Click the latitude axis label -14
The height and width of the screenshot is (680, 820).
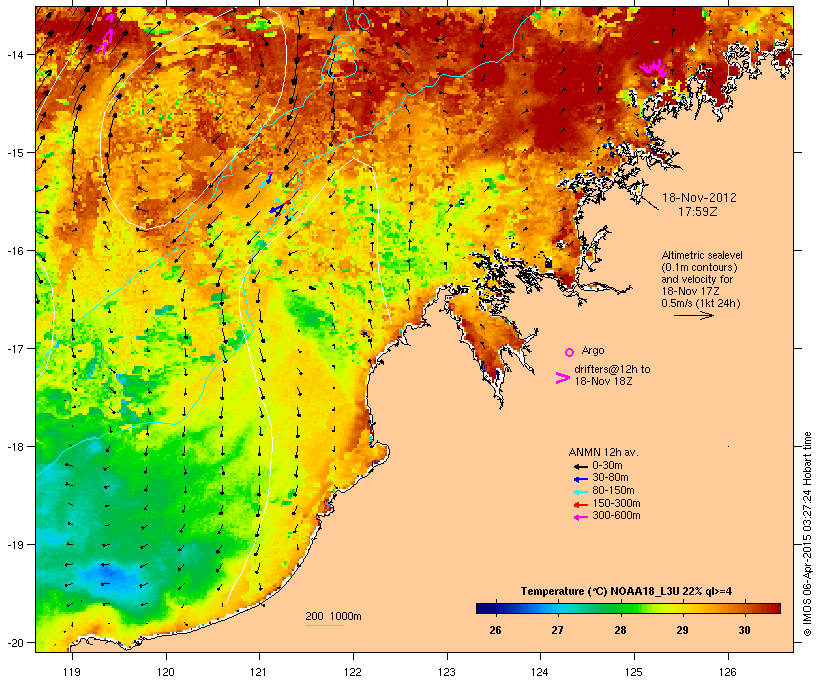coord(15,54)
